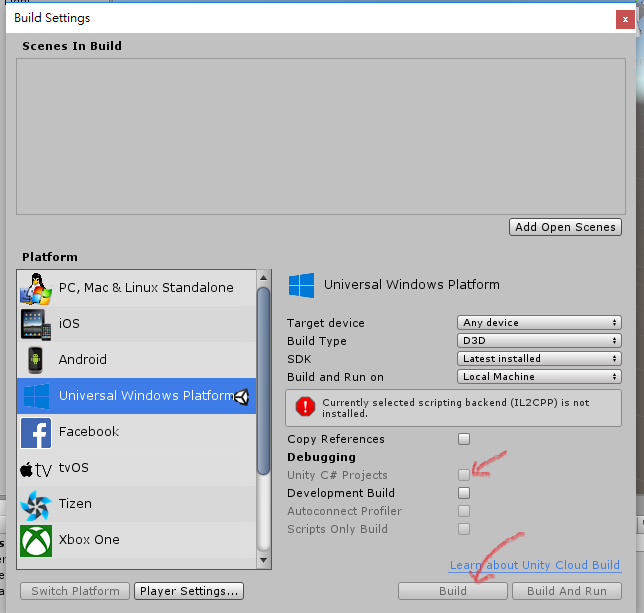Viewport: 644px width, 613px height.
Task: Click the Build button
Action: tap(453, 591)
